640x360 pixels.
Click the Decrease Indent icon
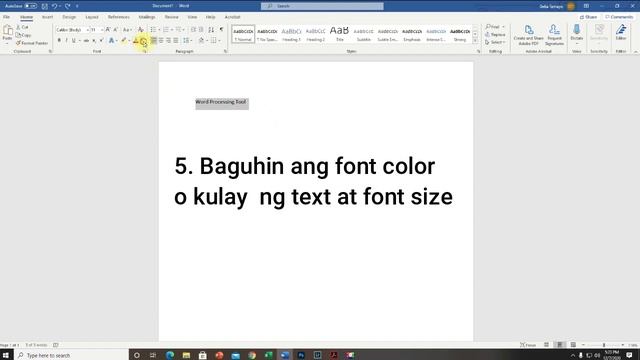click(x=193, y=30)
